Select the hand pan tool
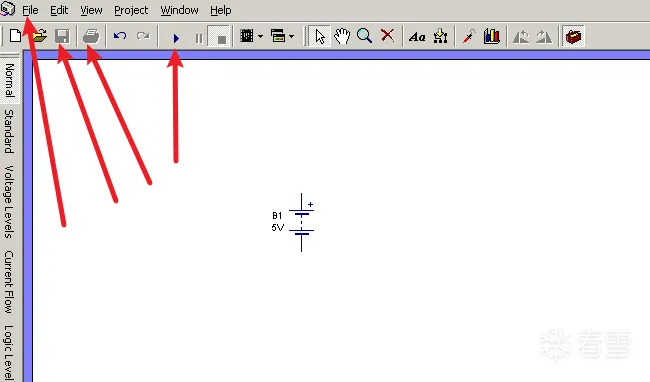The image size is (650, 382). (x=342, y=36)
